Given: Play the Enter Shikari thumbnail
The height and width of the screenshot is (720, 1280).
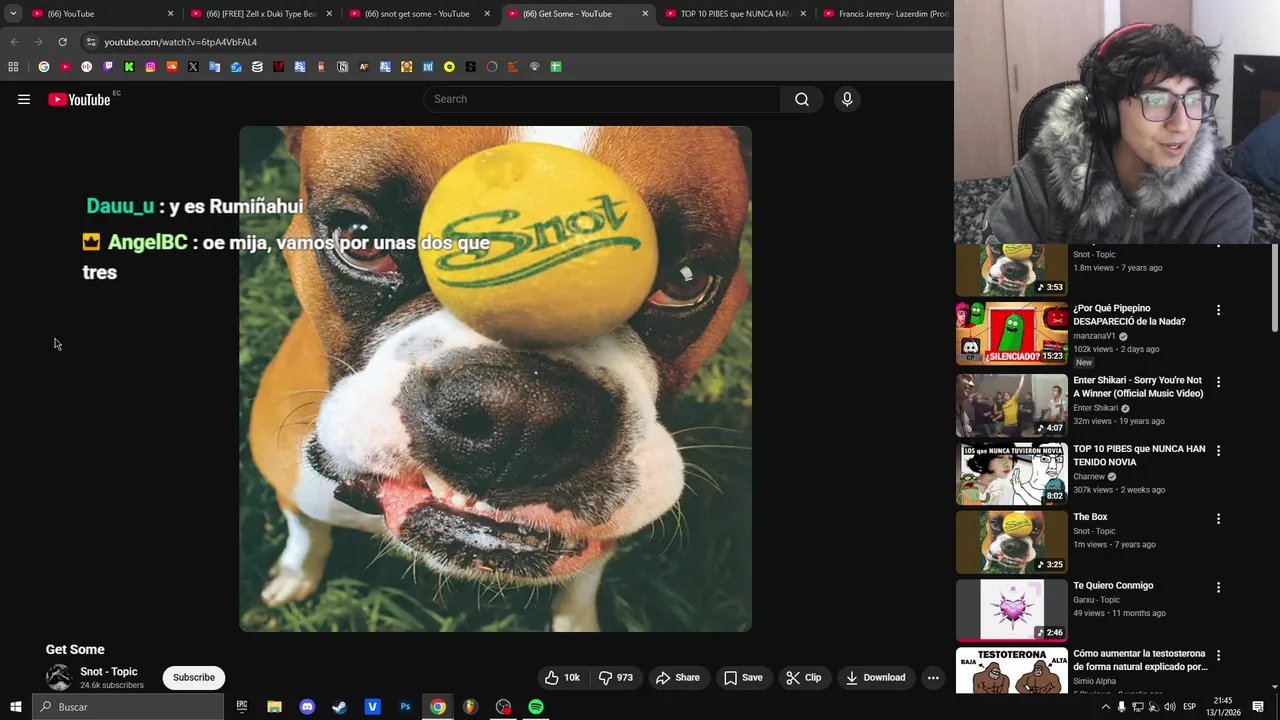Looking at the screenshot, I should (1012, 405).
